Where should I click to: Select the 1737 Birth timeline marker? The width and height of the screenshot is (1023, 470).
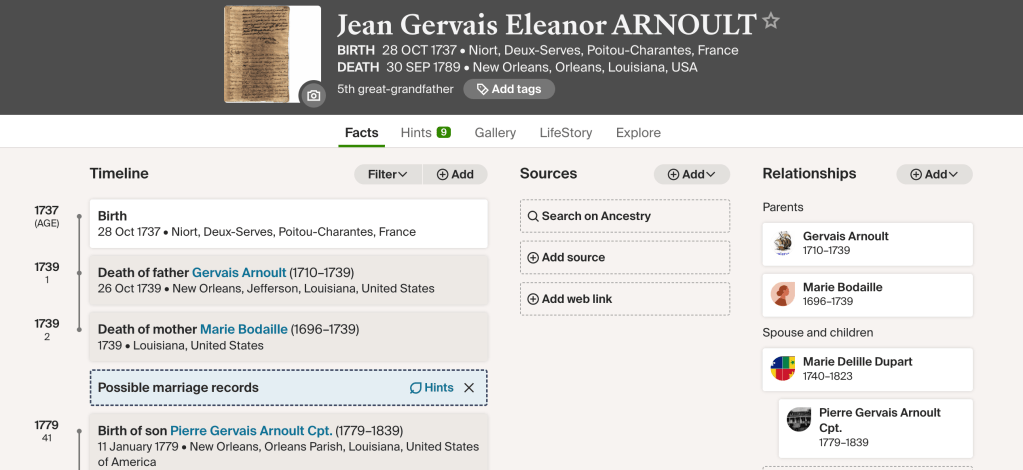click(x=78, y=215)
